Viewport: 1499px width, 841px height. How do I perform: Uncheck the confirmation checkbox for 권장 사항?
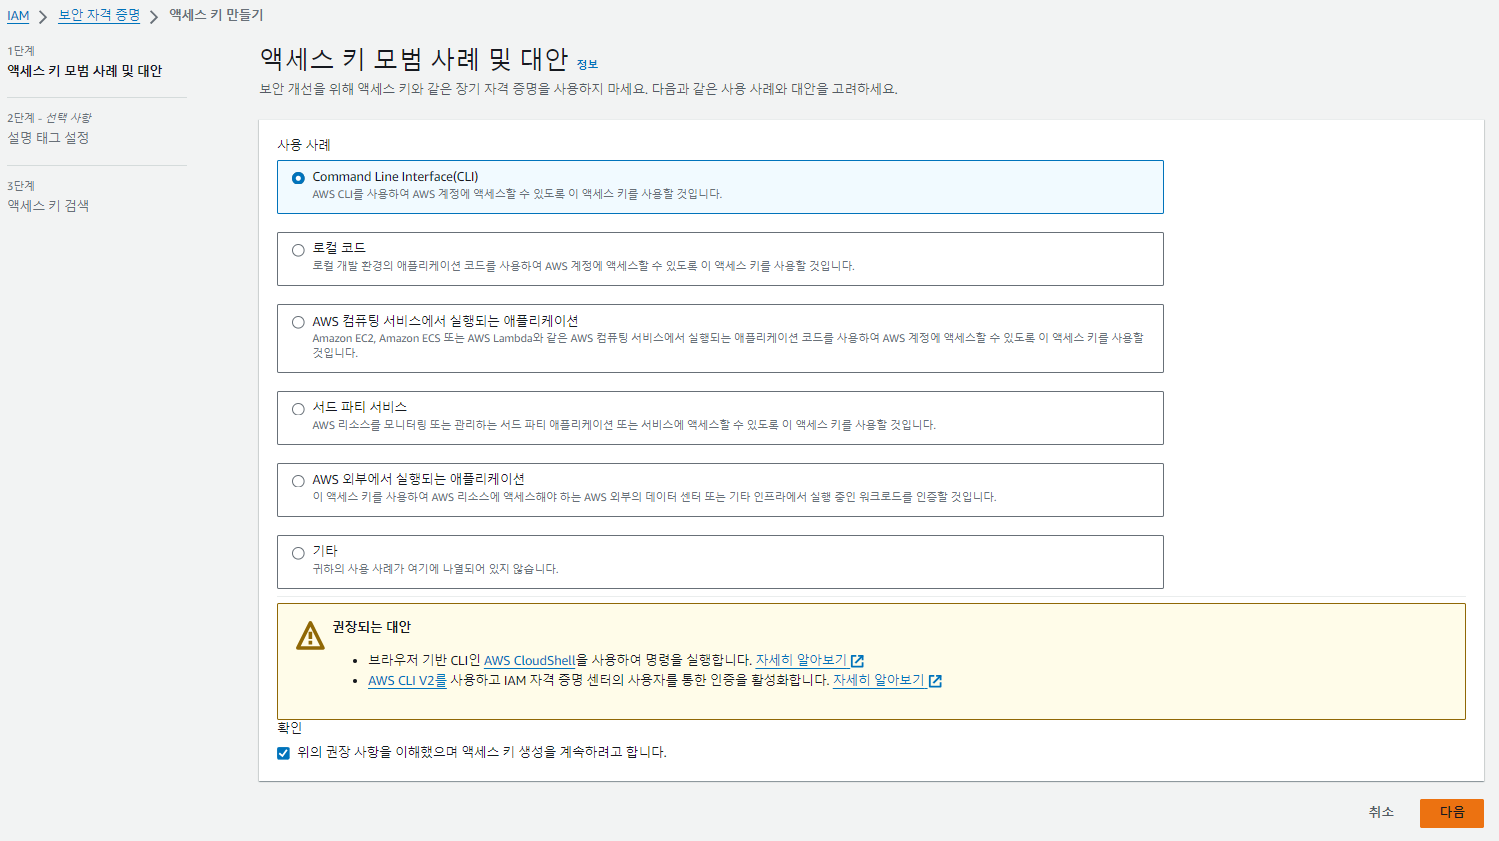[283, 753]
